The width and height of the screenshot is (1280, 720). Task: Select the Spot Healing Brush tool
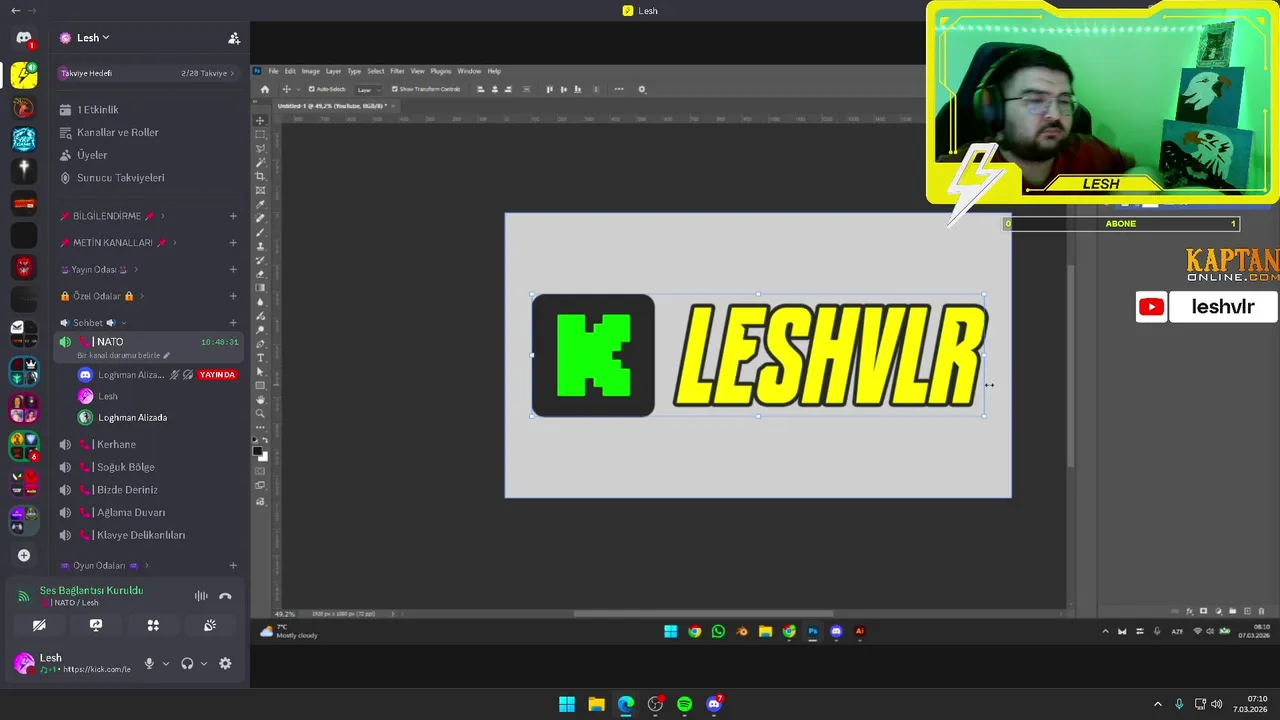[x=260, y=218]
